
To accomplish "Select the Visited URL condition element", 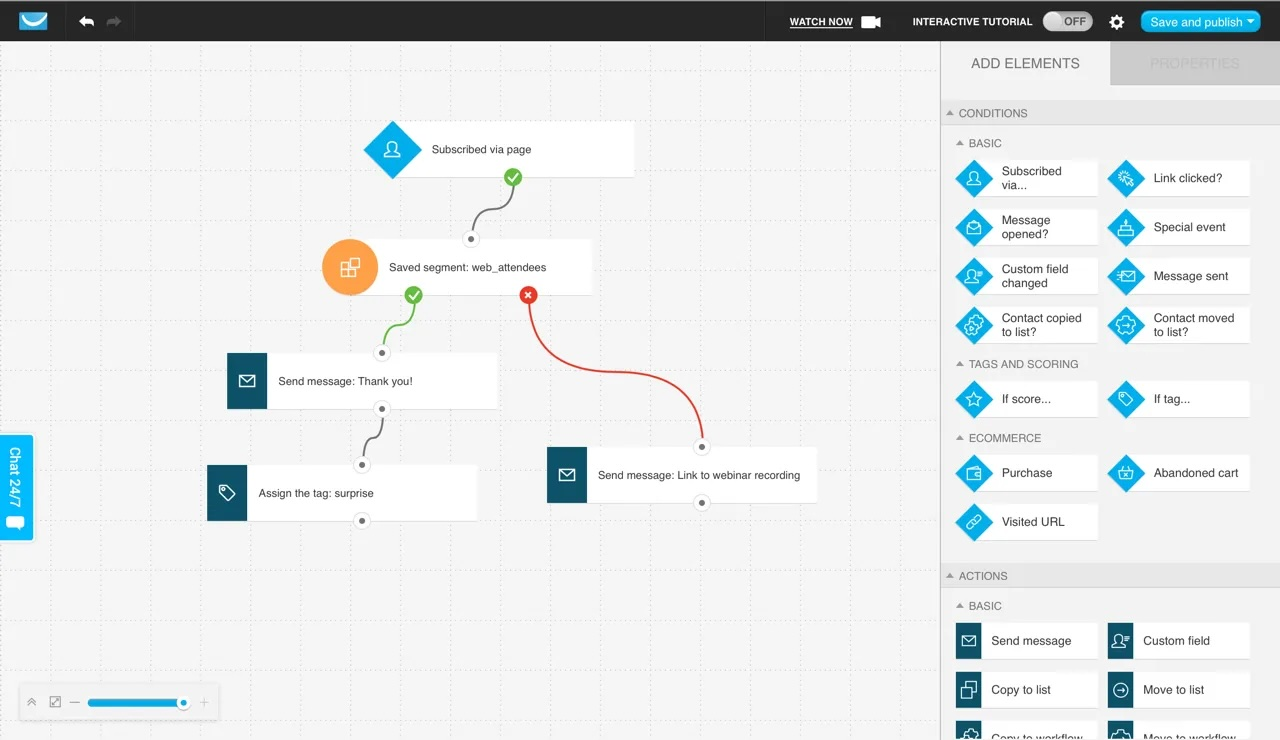I will (1026, 522).
